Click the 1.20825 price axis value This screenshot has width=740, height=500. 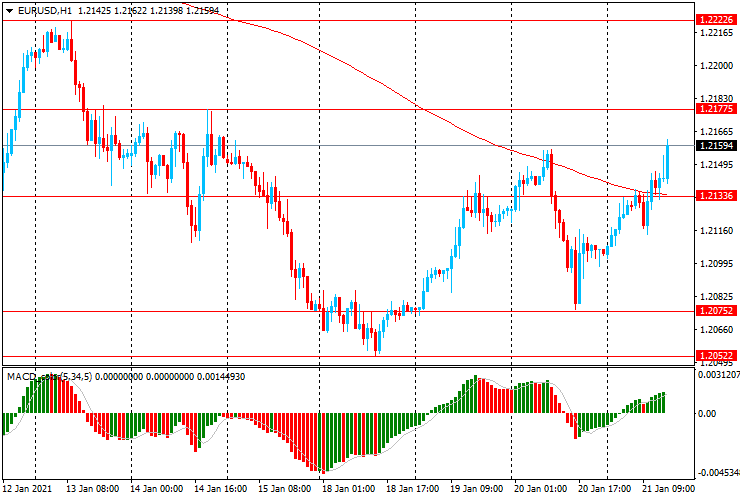click(717, 297)
